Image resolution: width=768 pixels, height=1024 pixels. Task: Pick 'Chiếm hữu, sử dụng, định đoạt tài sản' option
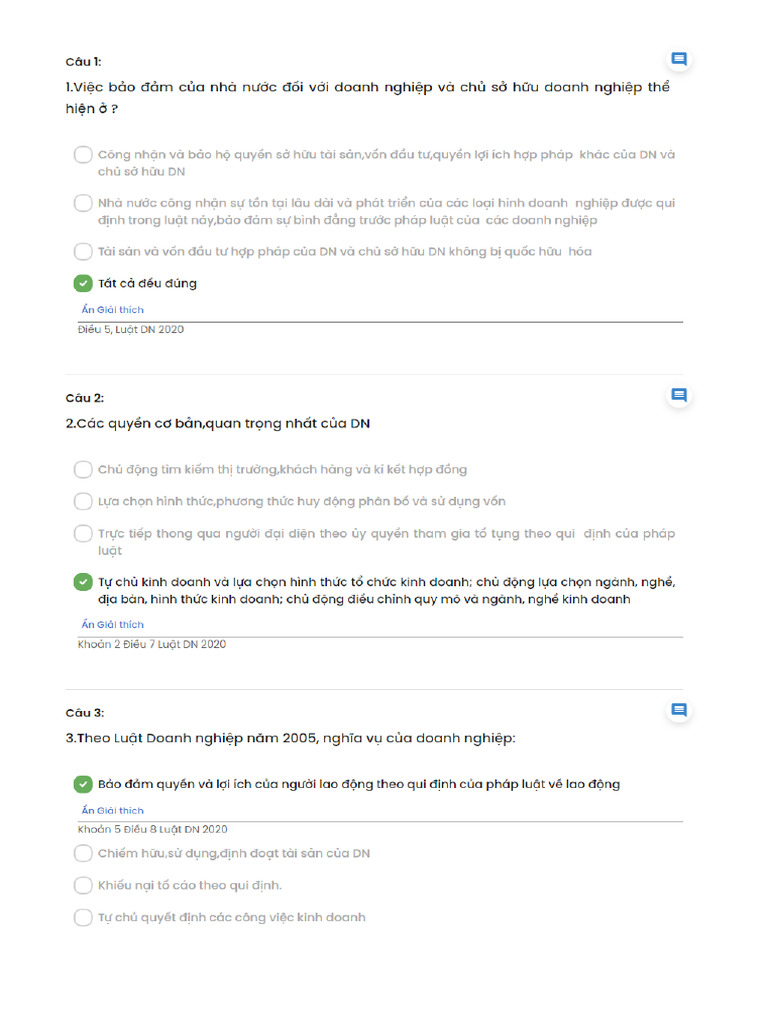coord(83,853)
